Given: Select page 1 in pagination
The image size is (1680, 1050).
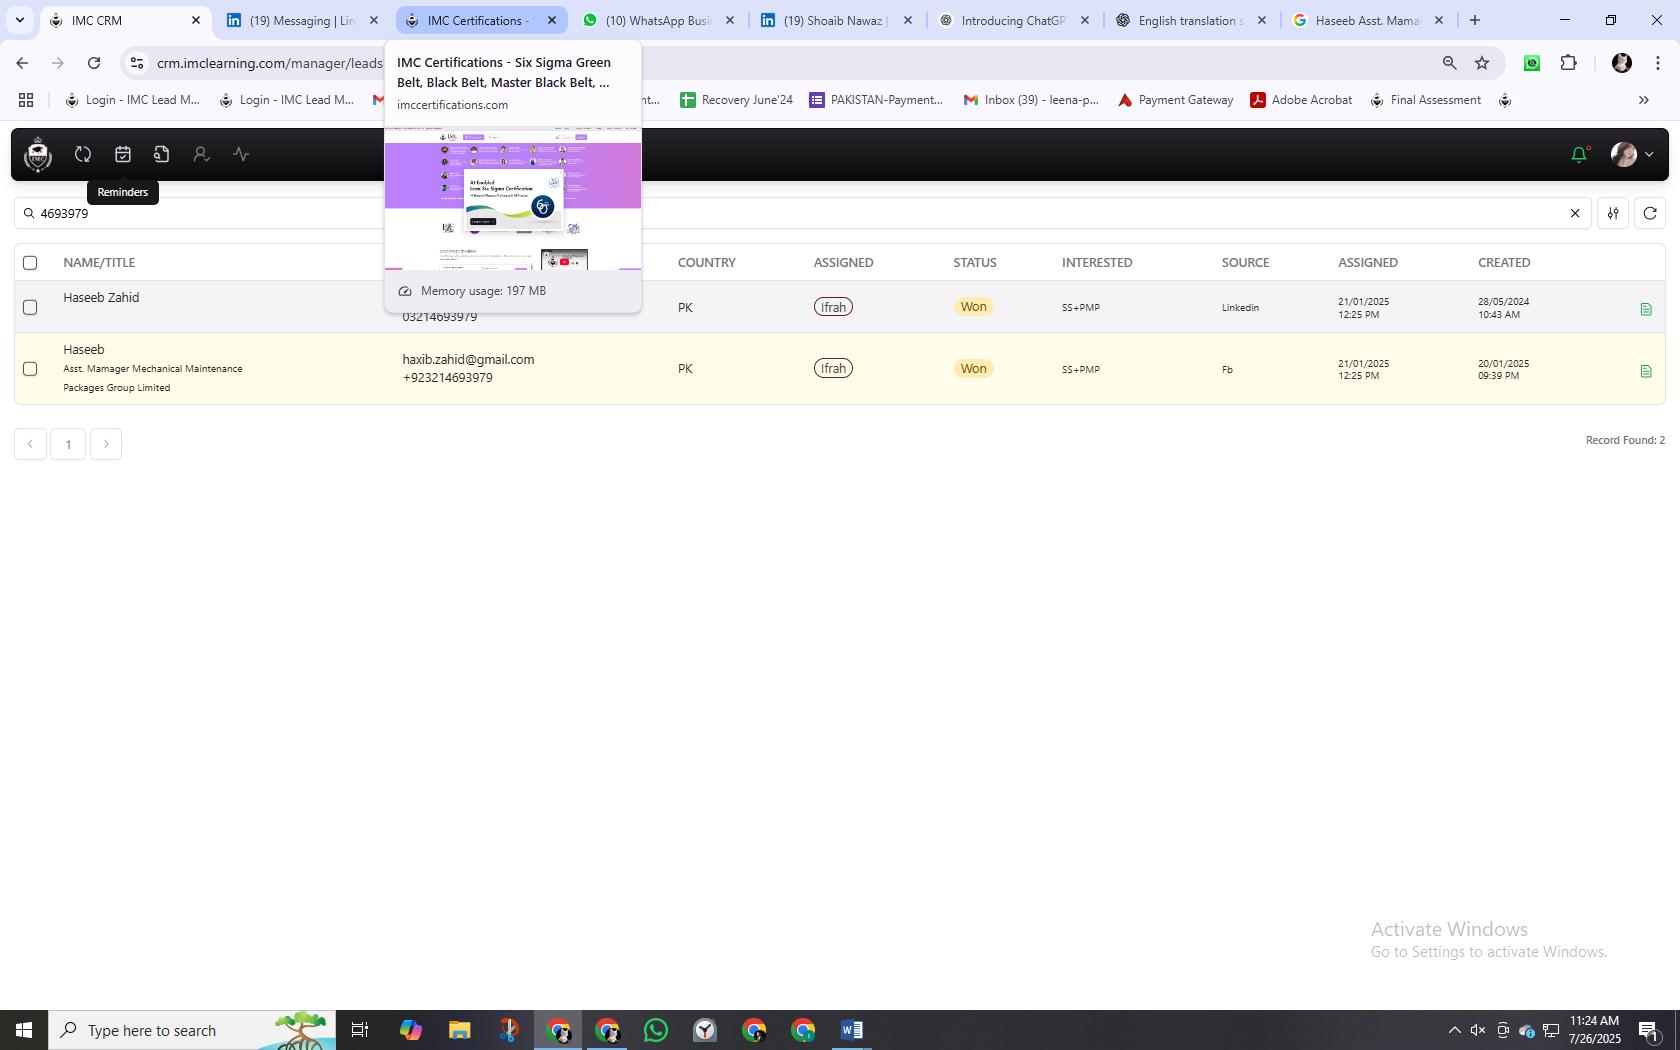Looking at the screenshot, I should [x=68, y=444].
